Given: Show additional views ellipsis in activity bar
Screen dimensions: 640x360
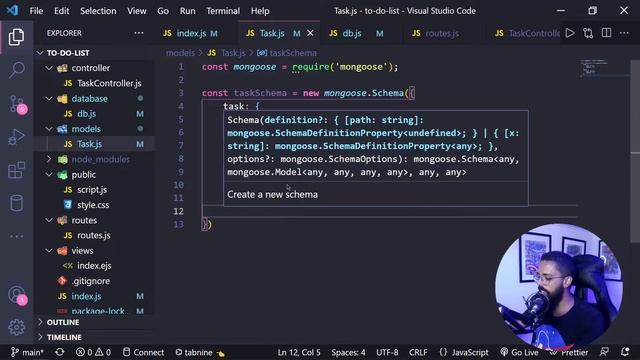Looking at the screenshot, I should click(16, 236).
